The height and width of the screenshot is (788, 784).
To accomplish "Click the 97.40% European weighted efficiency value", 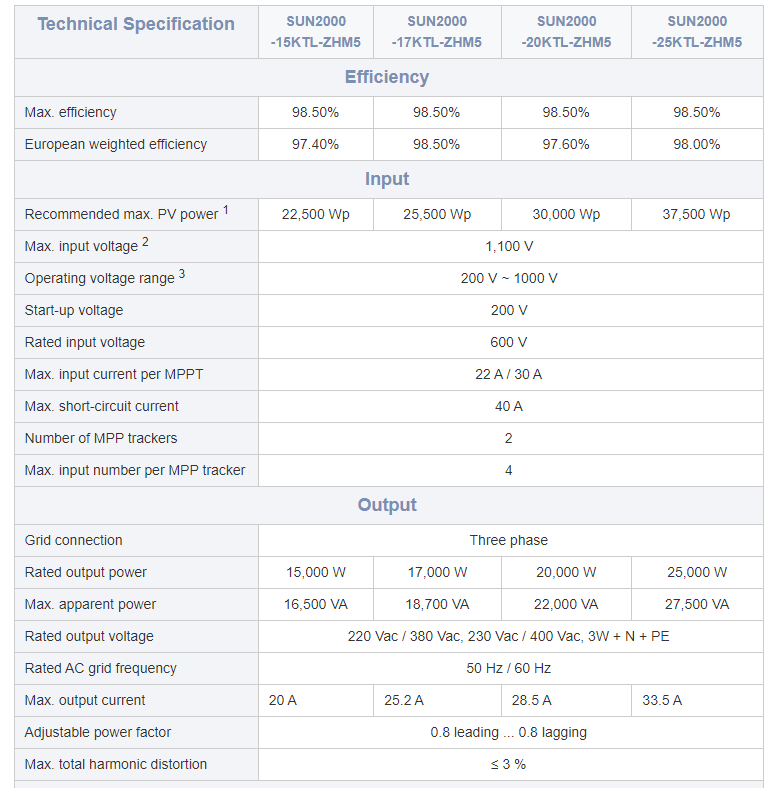I will click(316, 144).
